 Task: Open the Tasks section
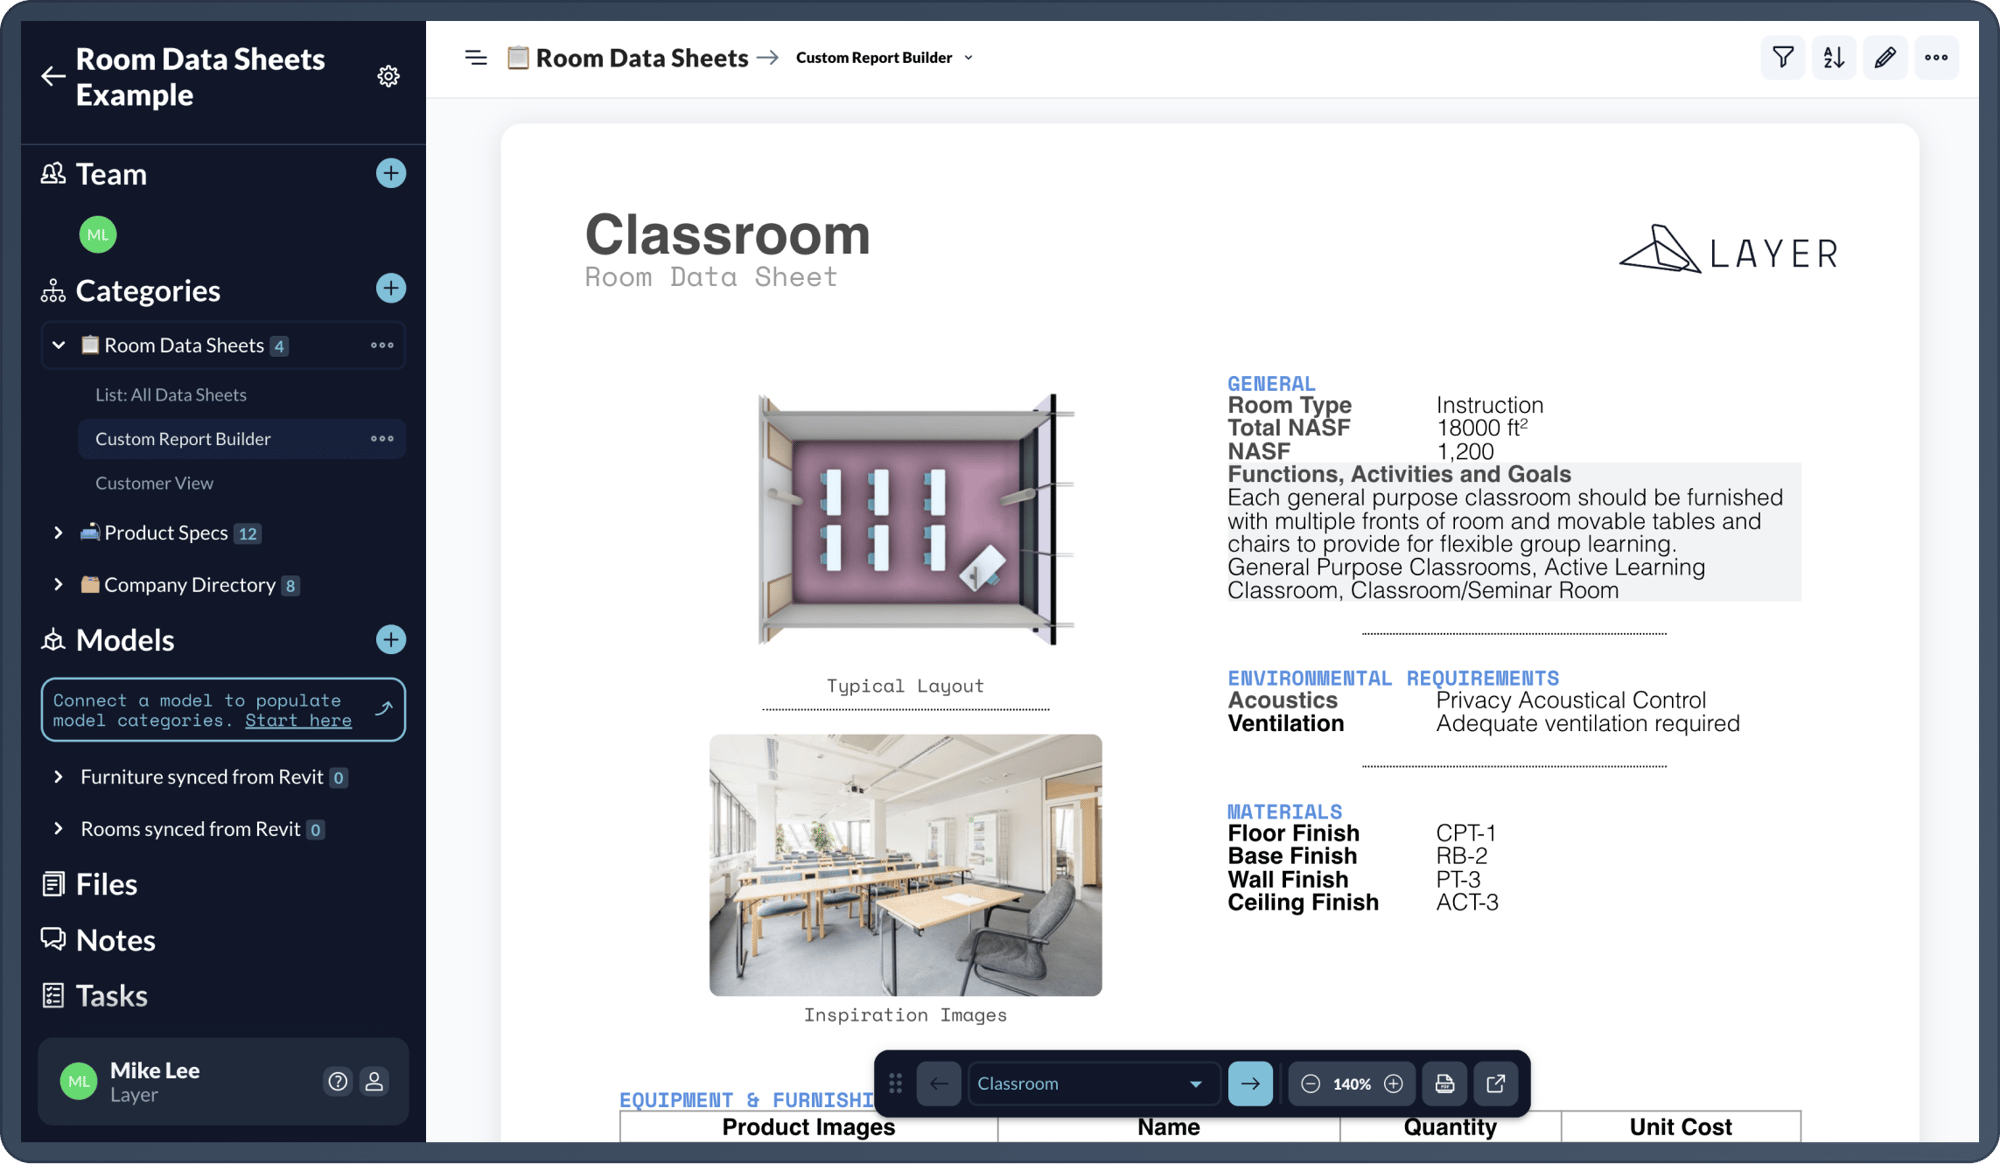tap(111, 996)
